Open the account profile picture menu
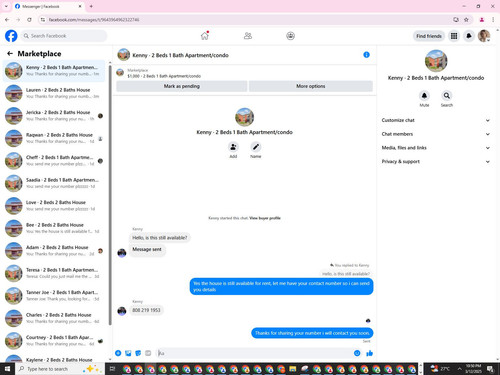Image resolution: width=500 pixels, height=375 pixels. point(484,36)
